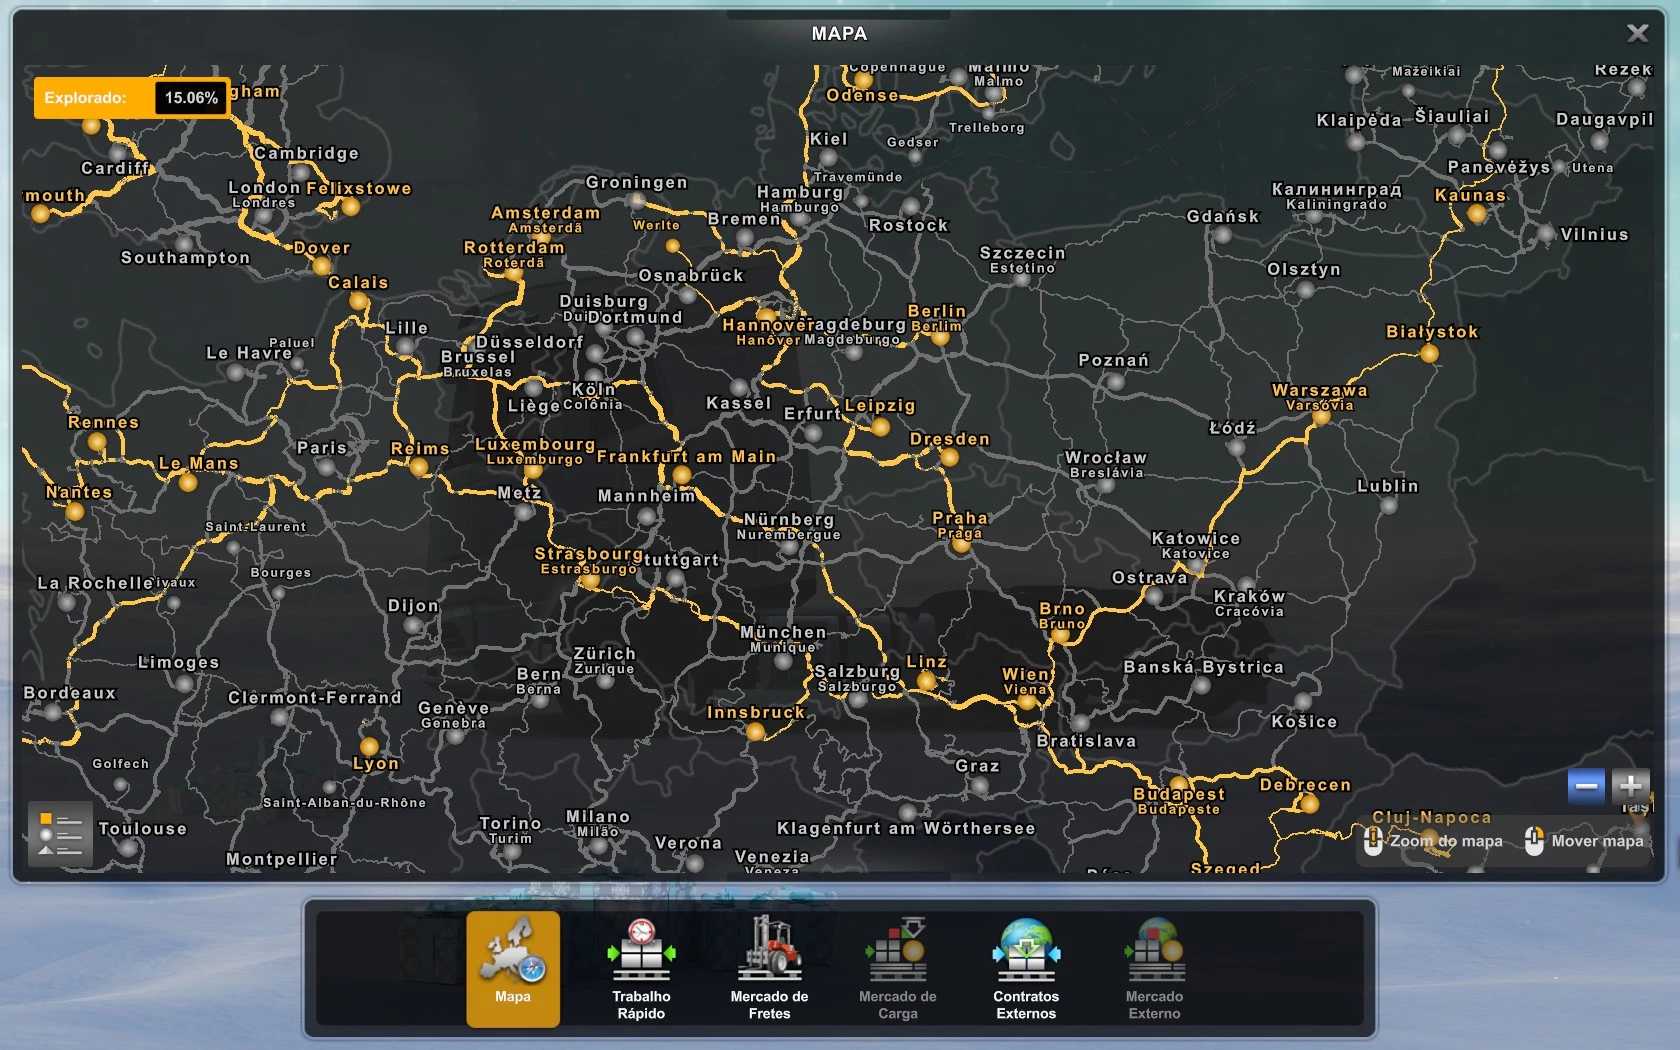Zoom in with the plus button
1680x1050 pixels.
tap(1630, 786)
